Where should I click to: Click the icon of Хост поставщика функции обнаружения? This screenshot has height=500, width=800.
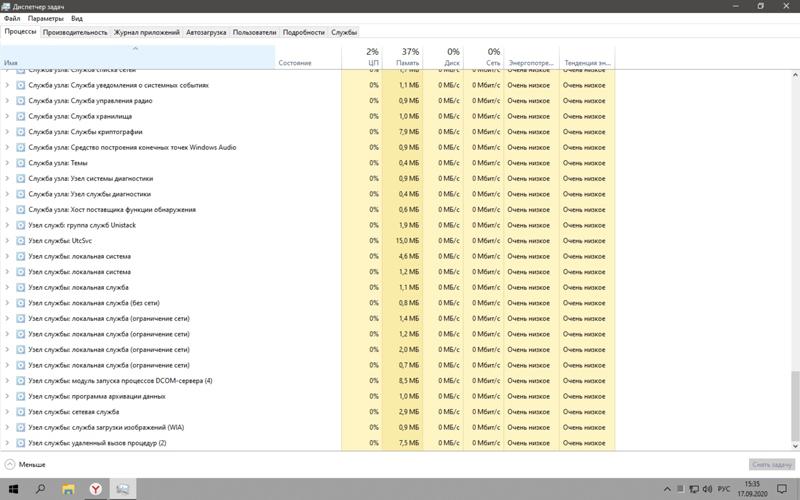coord(20,210)
